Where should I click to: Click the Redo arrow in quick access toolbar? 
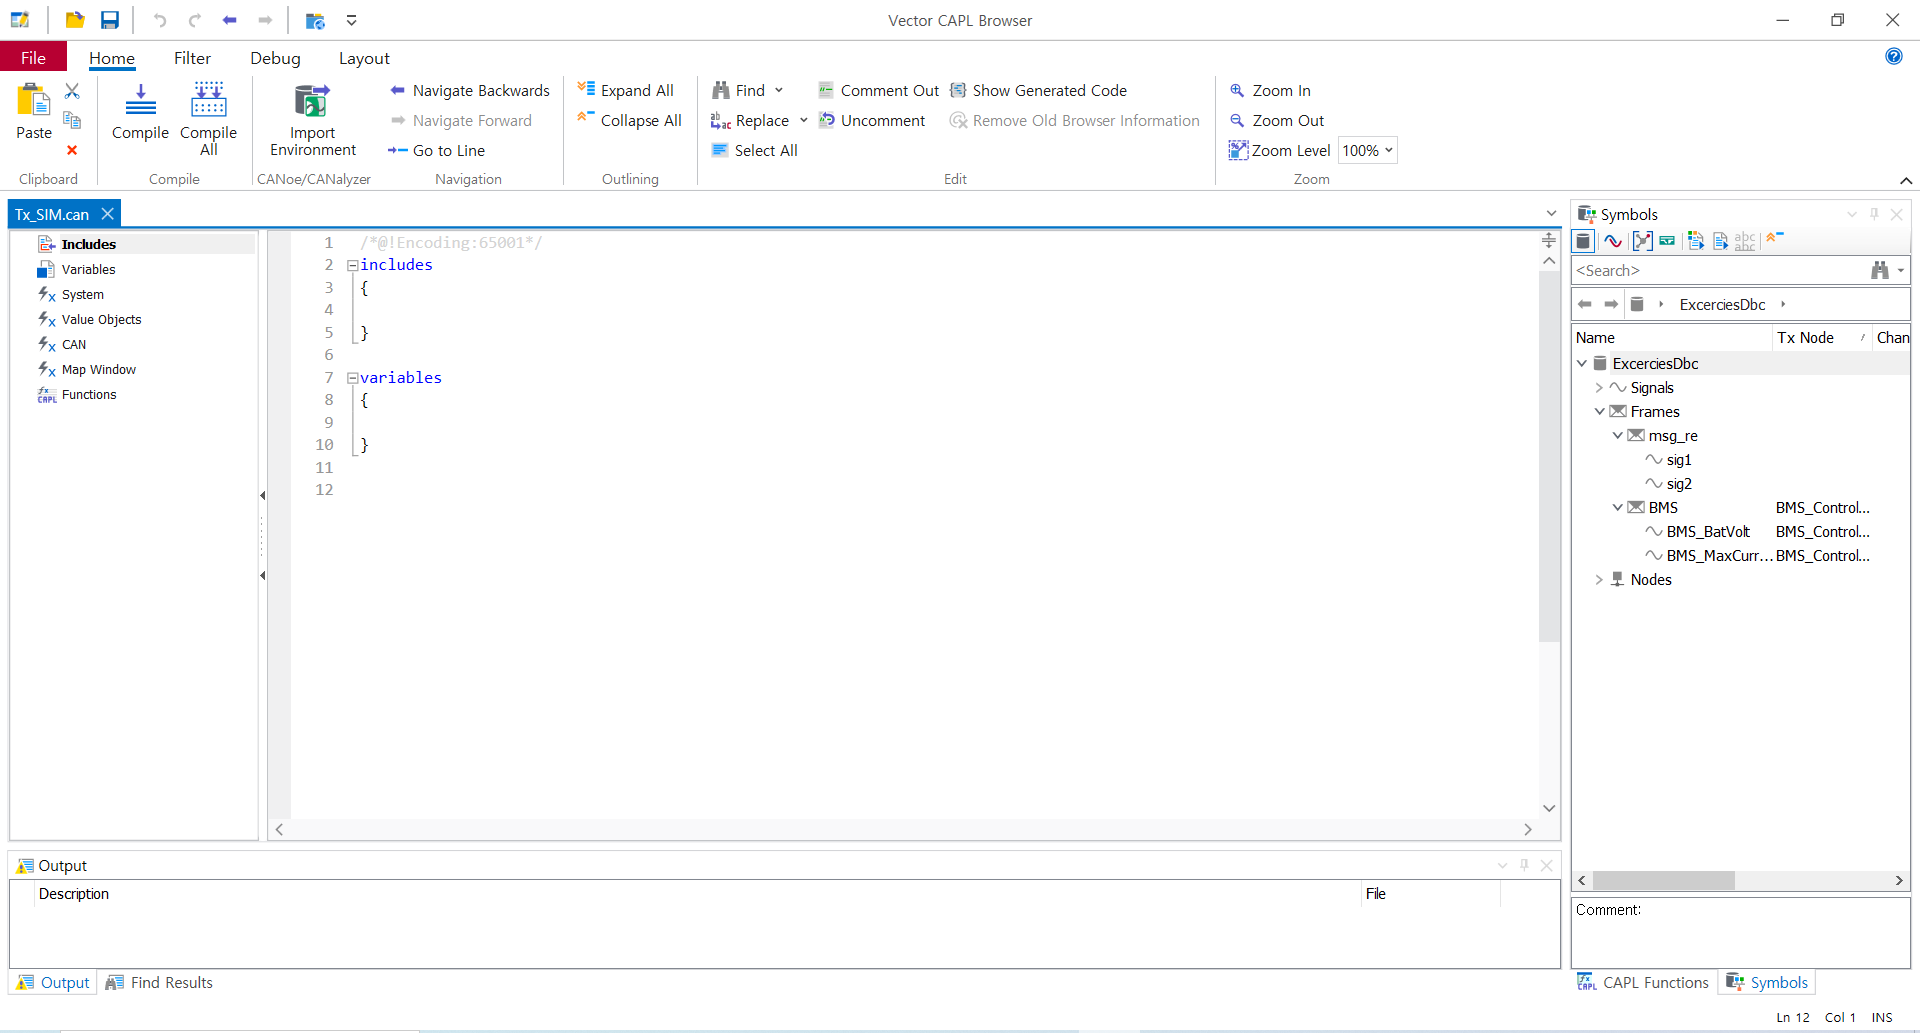point(195,20)
